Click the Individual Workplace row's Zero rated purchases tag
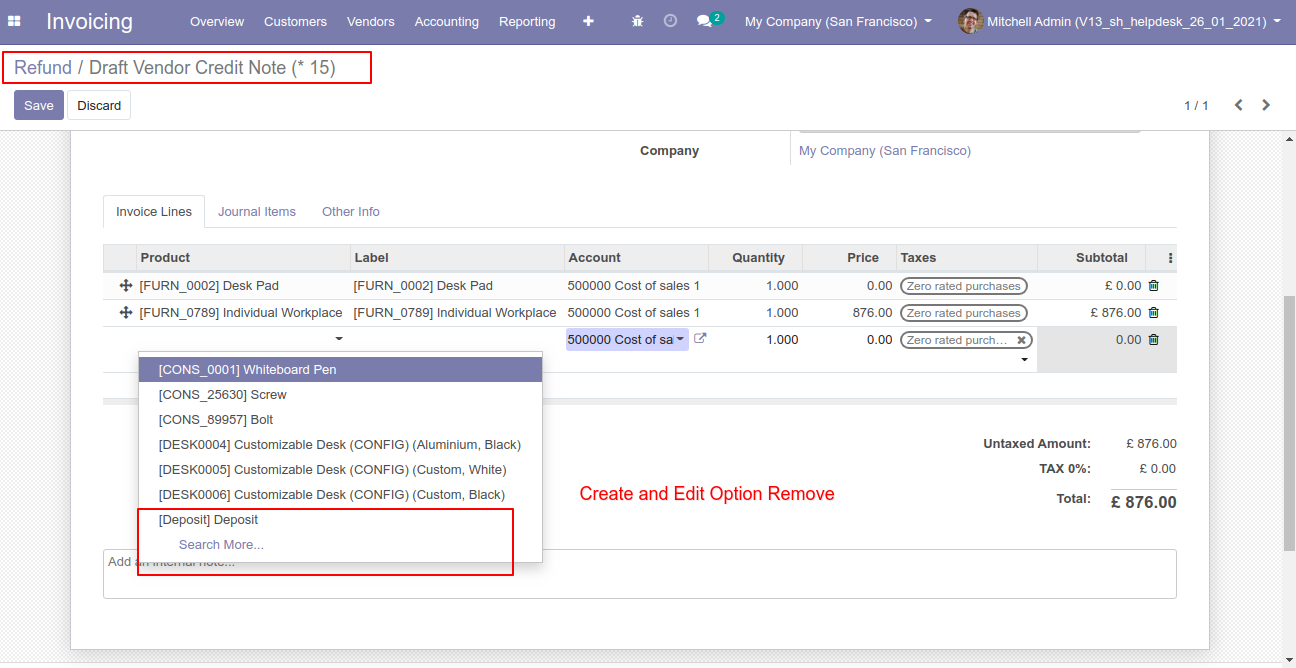The width and height of the screenshot is (1296, 668). pyautogui.click(x=964, y=313)
